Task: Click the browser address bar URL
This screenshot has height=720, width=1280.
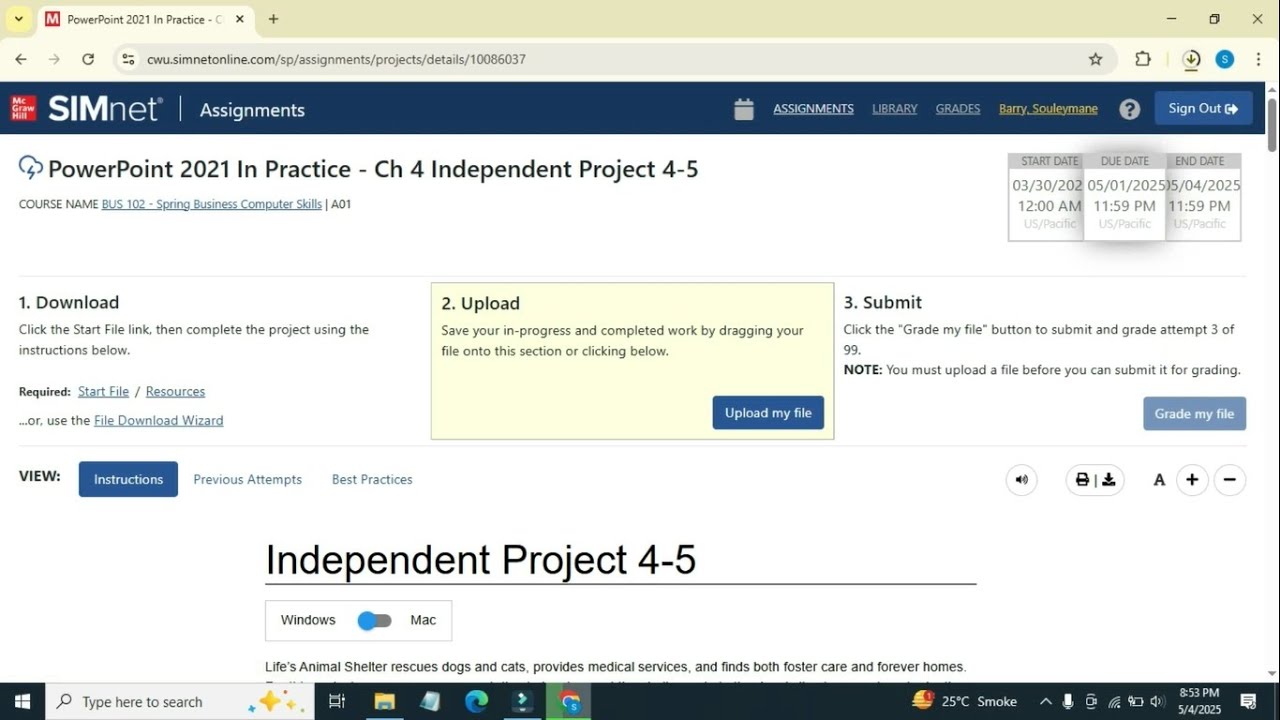Action: (336, 59)
